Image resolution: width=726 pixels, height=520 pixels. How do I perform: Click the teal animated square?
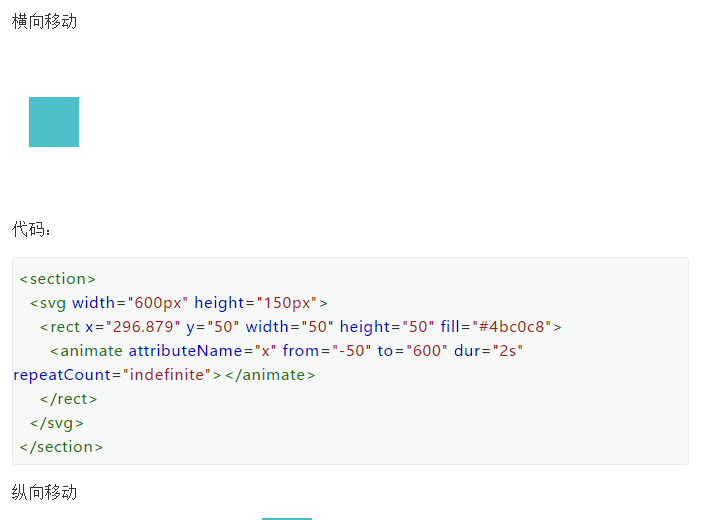pos(54,122)
